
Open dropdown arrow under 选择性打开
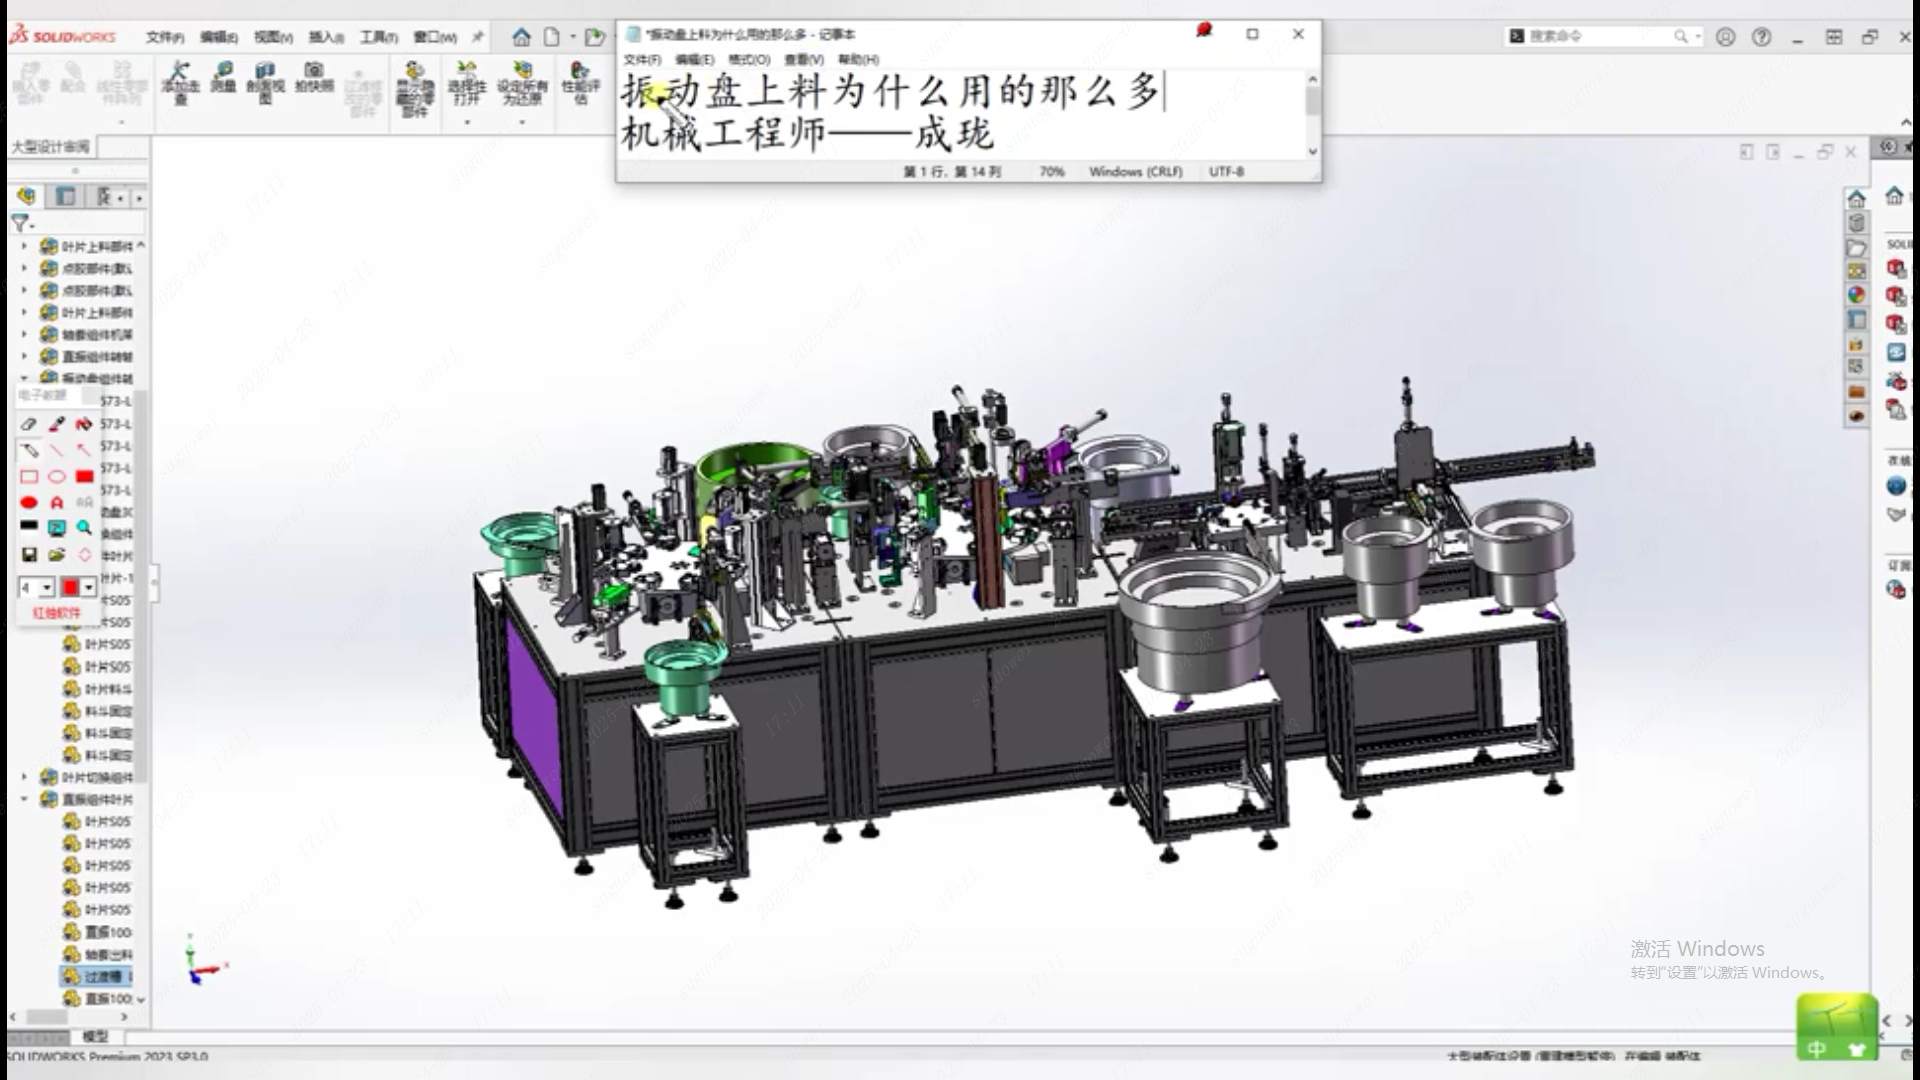click(x=467, y=122)
